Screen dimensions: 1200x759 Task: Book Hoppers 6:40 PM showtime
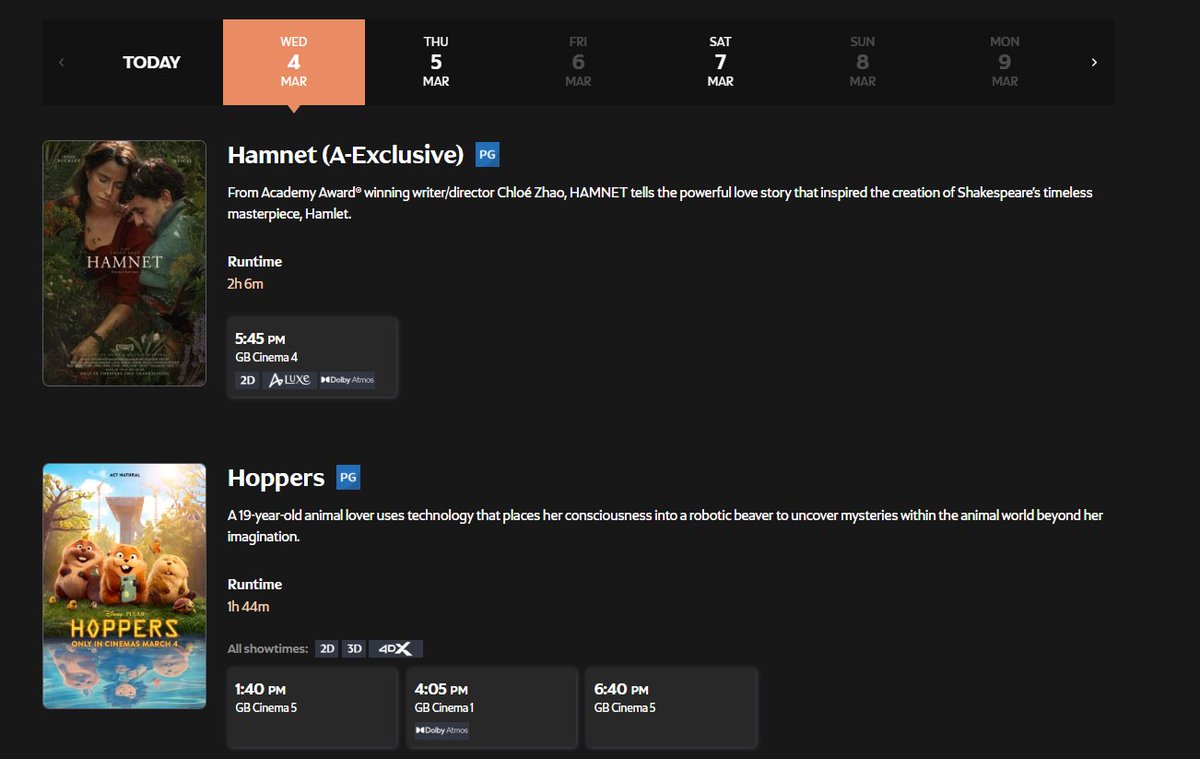coord(672,707)
